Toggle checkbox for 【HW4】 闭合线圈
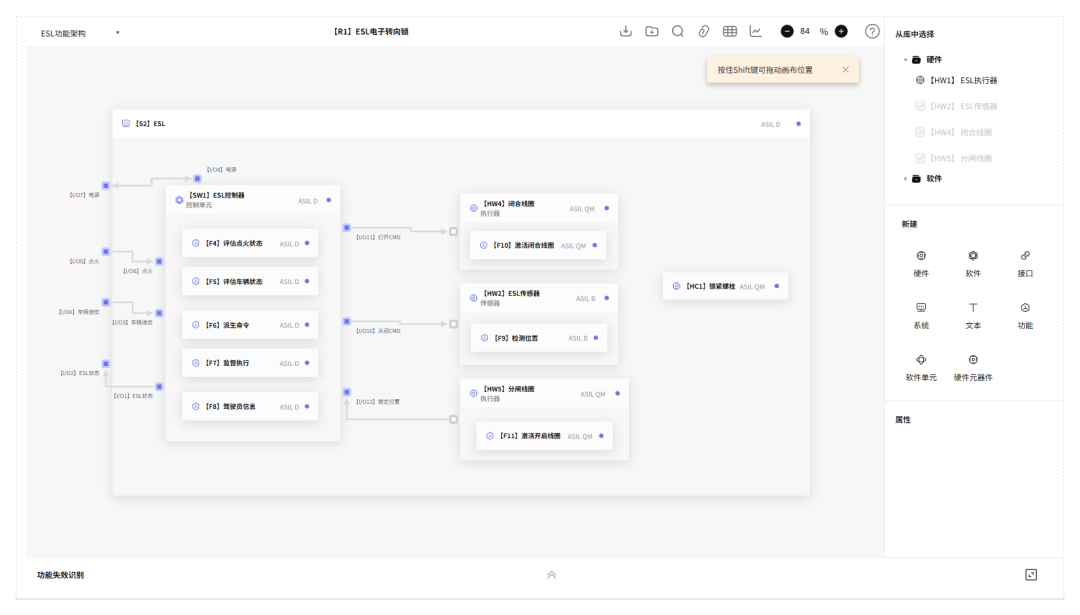 [x=920, y=132]
